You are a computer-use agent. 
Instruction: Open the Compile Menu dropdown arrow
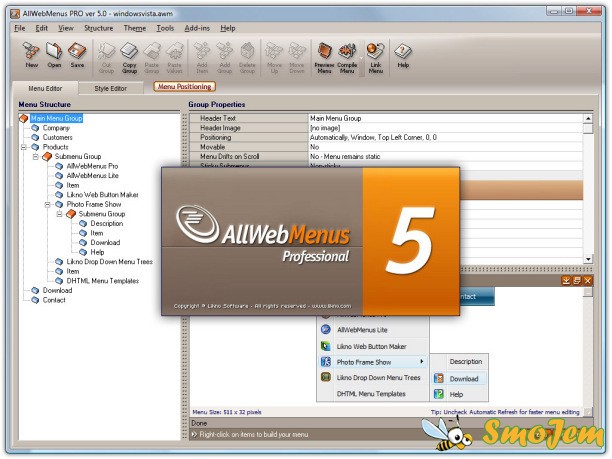point(361,58)
